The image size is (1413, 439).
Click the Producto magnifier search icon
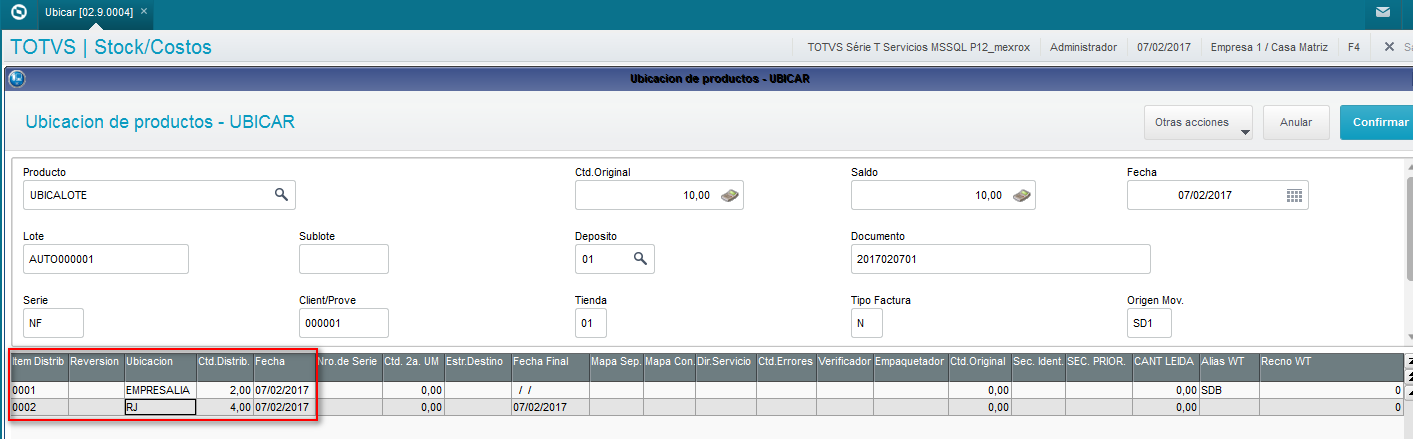click(x=282, y=195)
